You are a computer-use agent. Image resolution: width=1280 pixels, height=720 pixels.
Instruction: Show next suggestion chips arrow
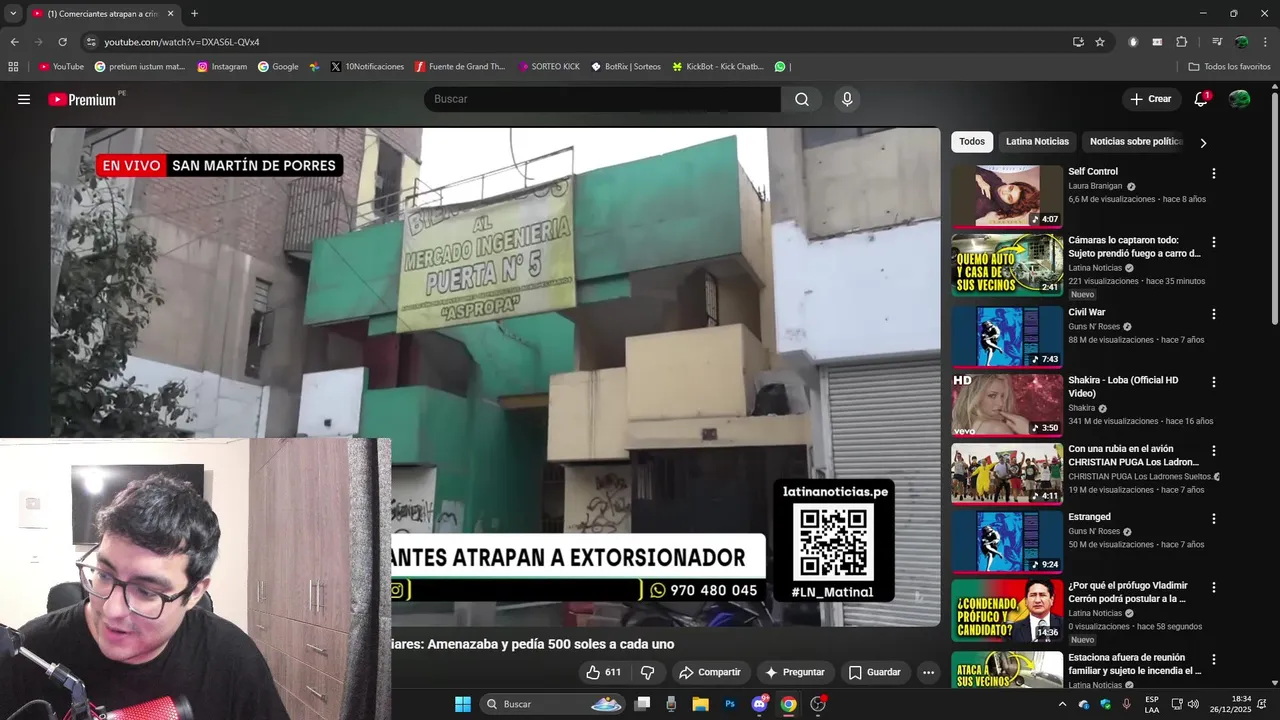[1203, 143]
